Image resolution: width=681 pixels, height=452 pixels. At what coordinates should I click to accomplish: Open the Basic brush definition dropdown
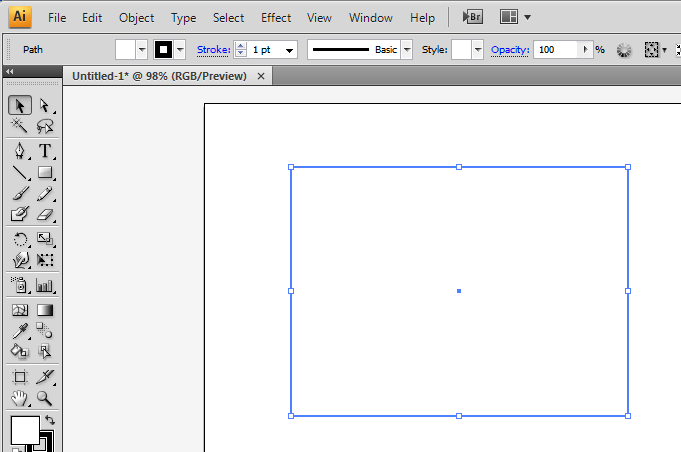tap(407, 50)
